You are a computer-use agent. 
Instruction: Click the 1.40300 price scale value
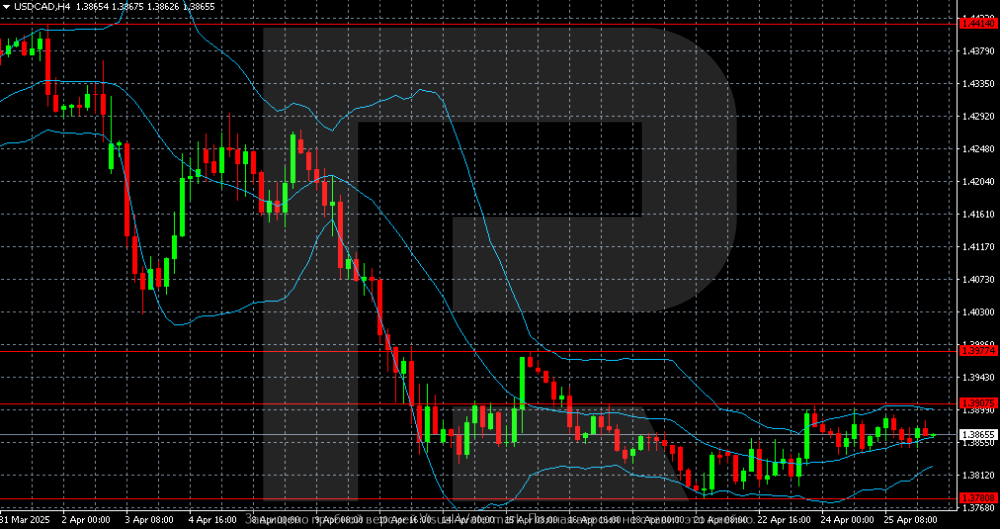point(976,312)
